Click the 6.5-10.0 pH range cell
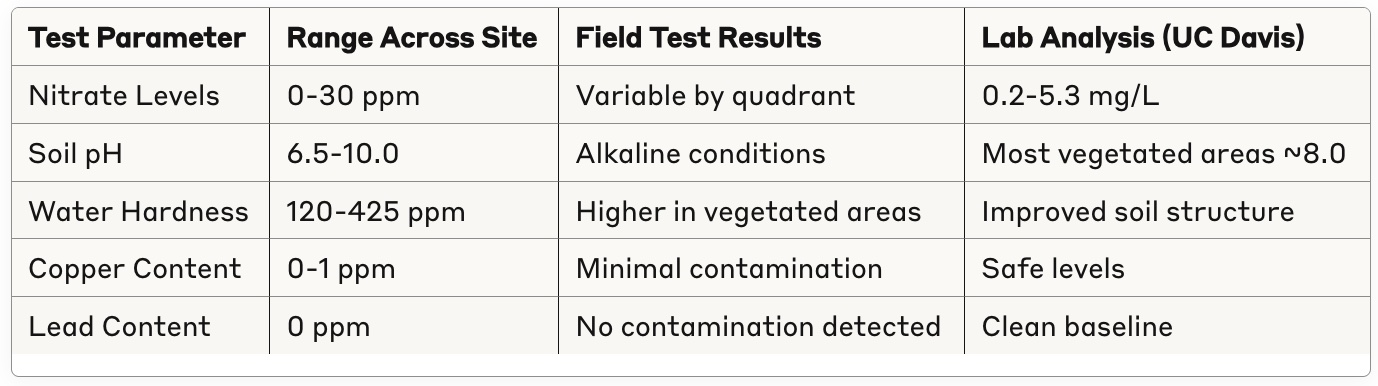The image size is (1378, 386). (x=342, y=153)
